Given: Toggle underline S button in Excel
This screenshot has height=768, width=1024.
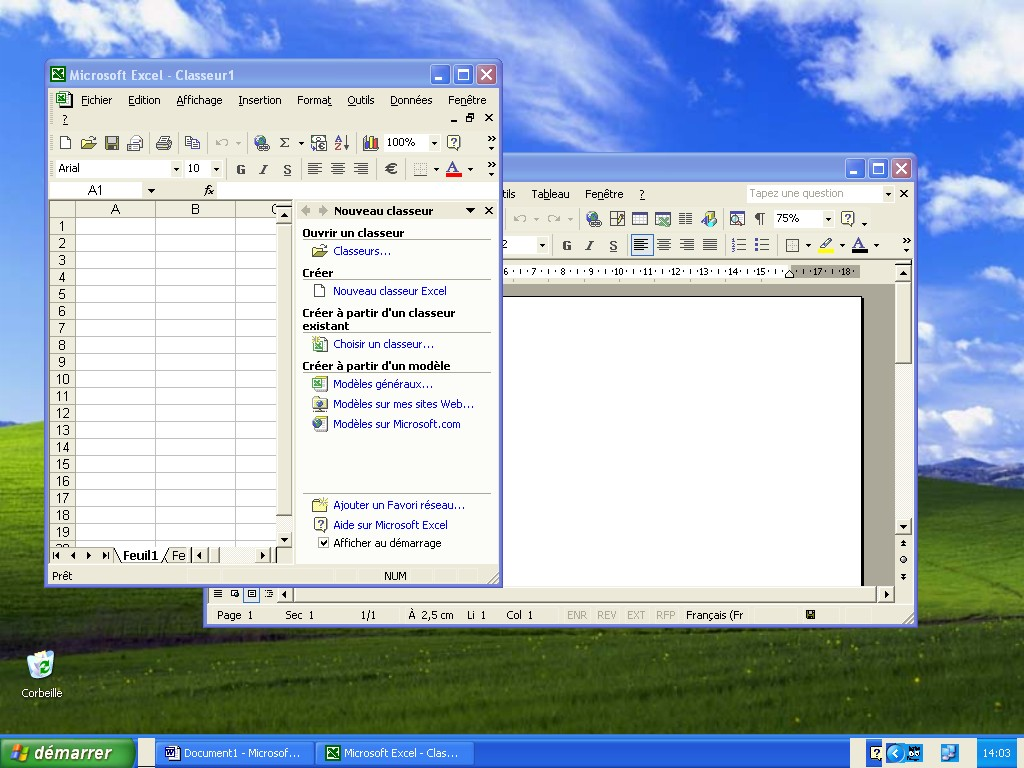Looking at the screenshot, I should point(287,168).
